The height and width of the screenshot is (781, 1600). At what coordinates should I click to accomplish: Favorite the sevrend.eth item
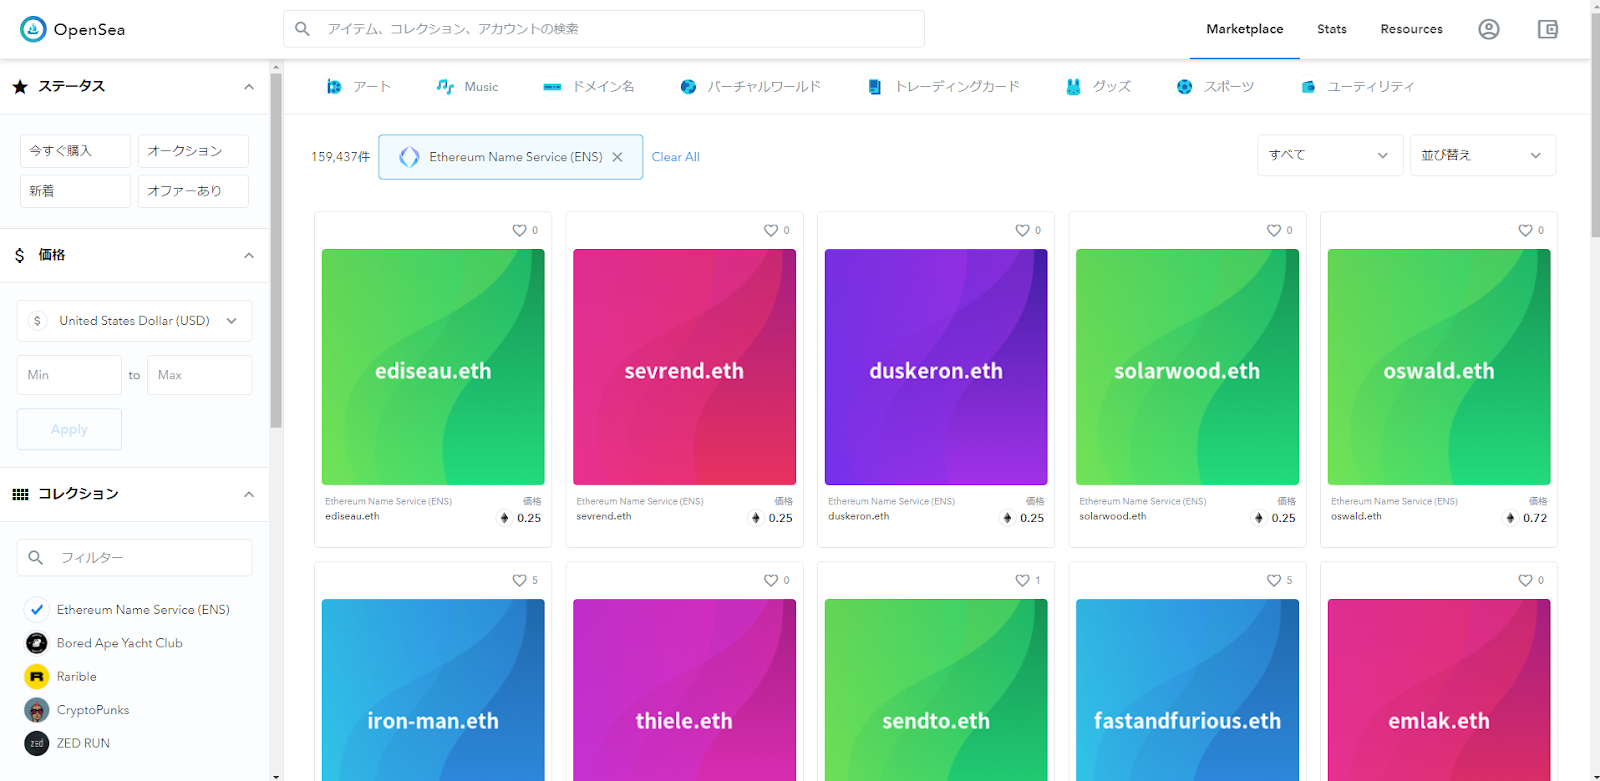click(771, 230)
